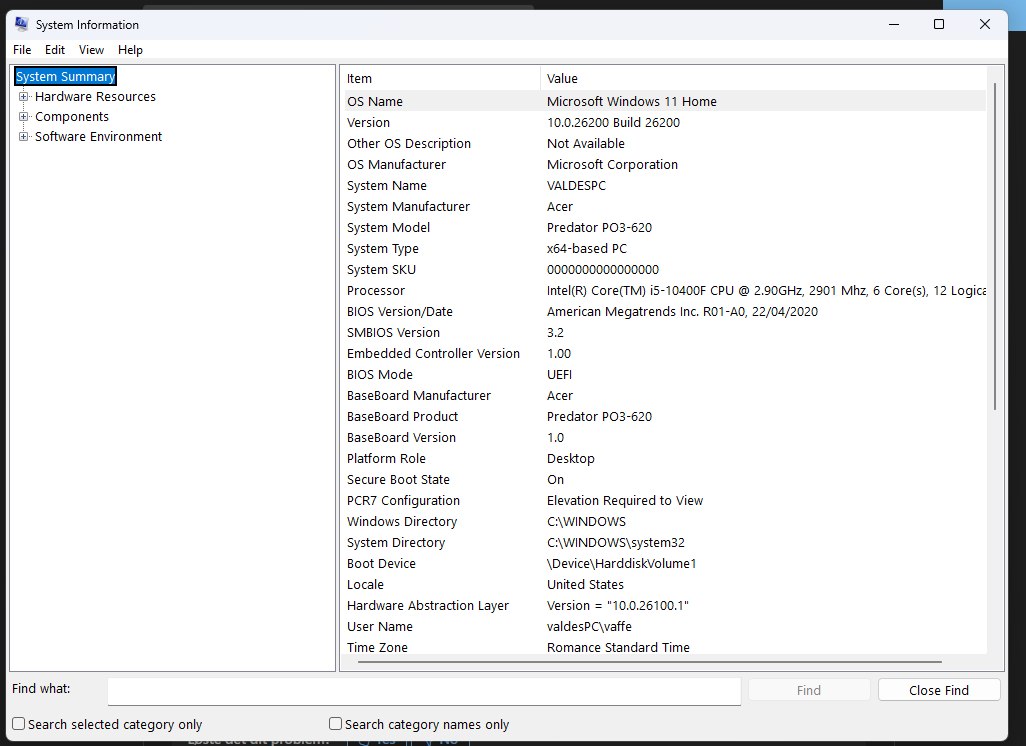Select the Software Environment category label

[x=98, y=137]
